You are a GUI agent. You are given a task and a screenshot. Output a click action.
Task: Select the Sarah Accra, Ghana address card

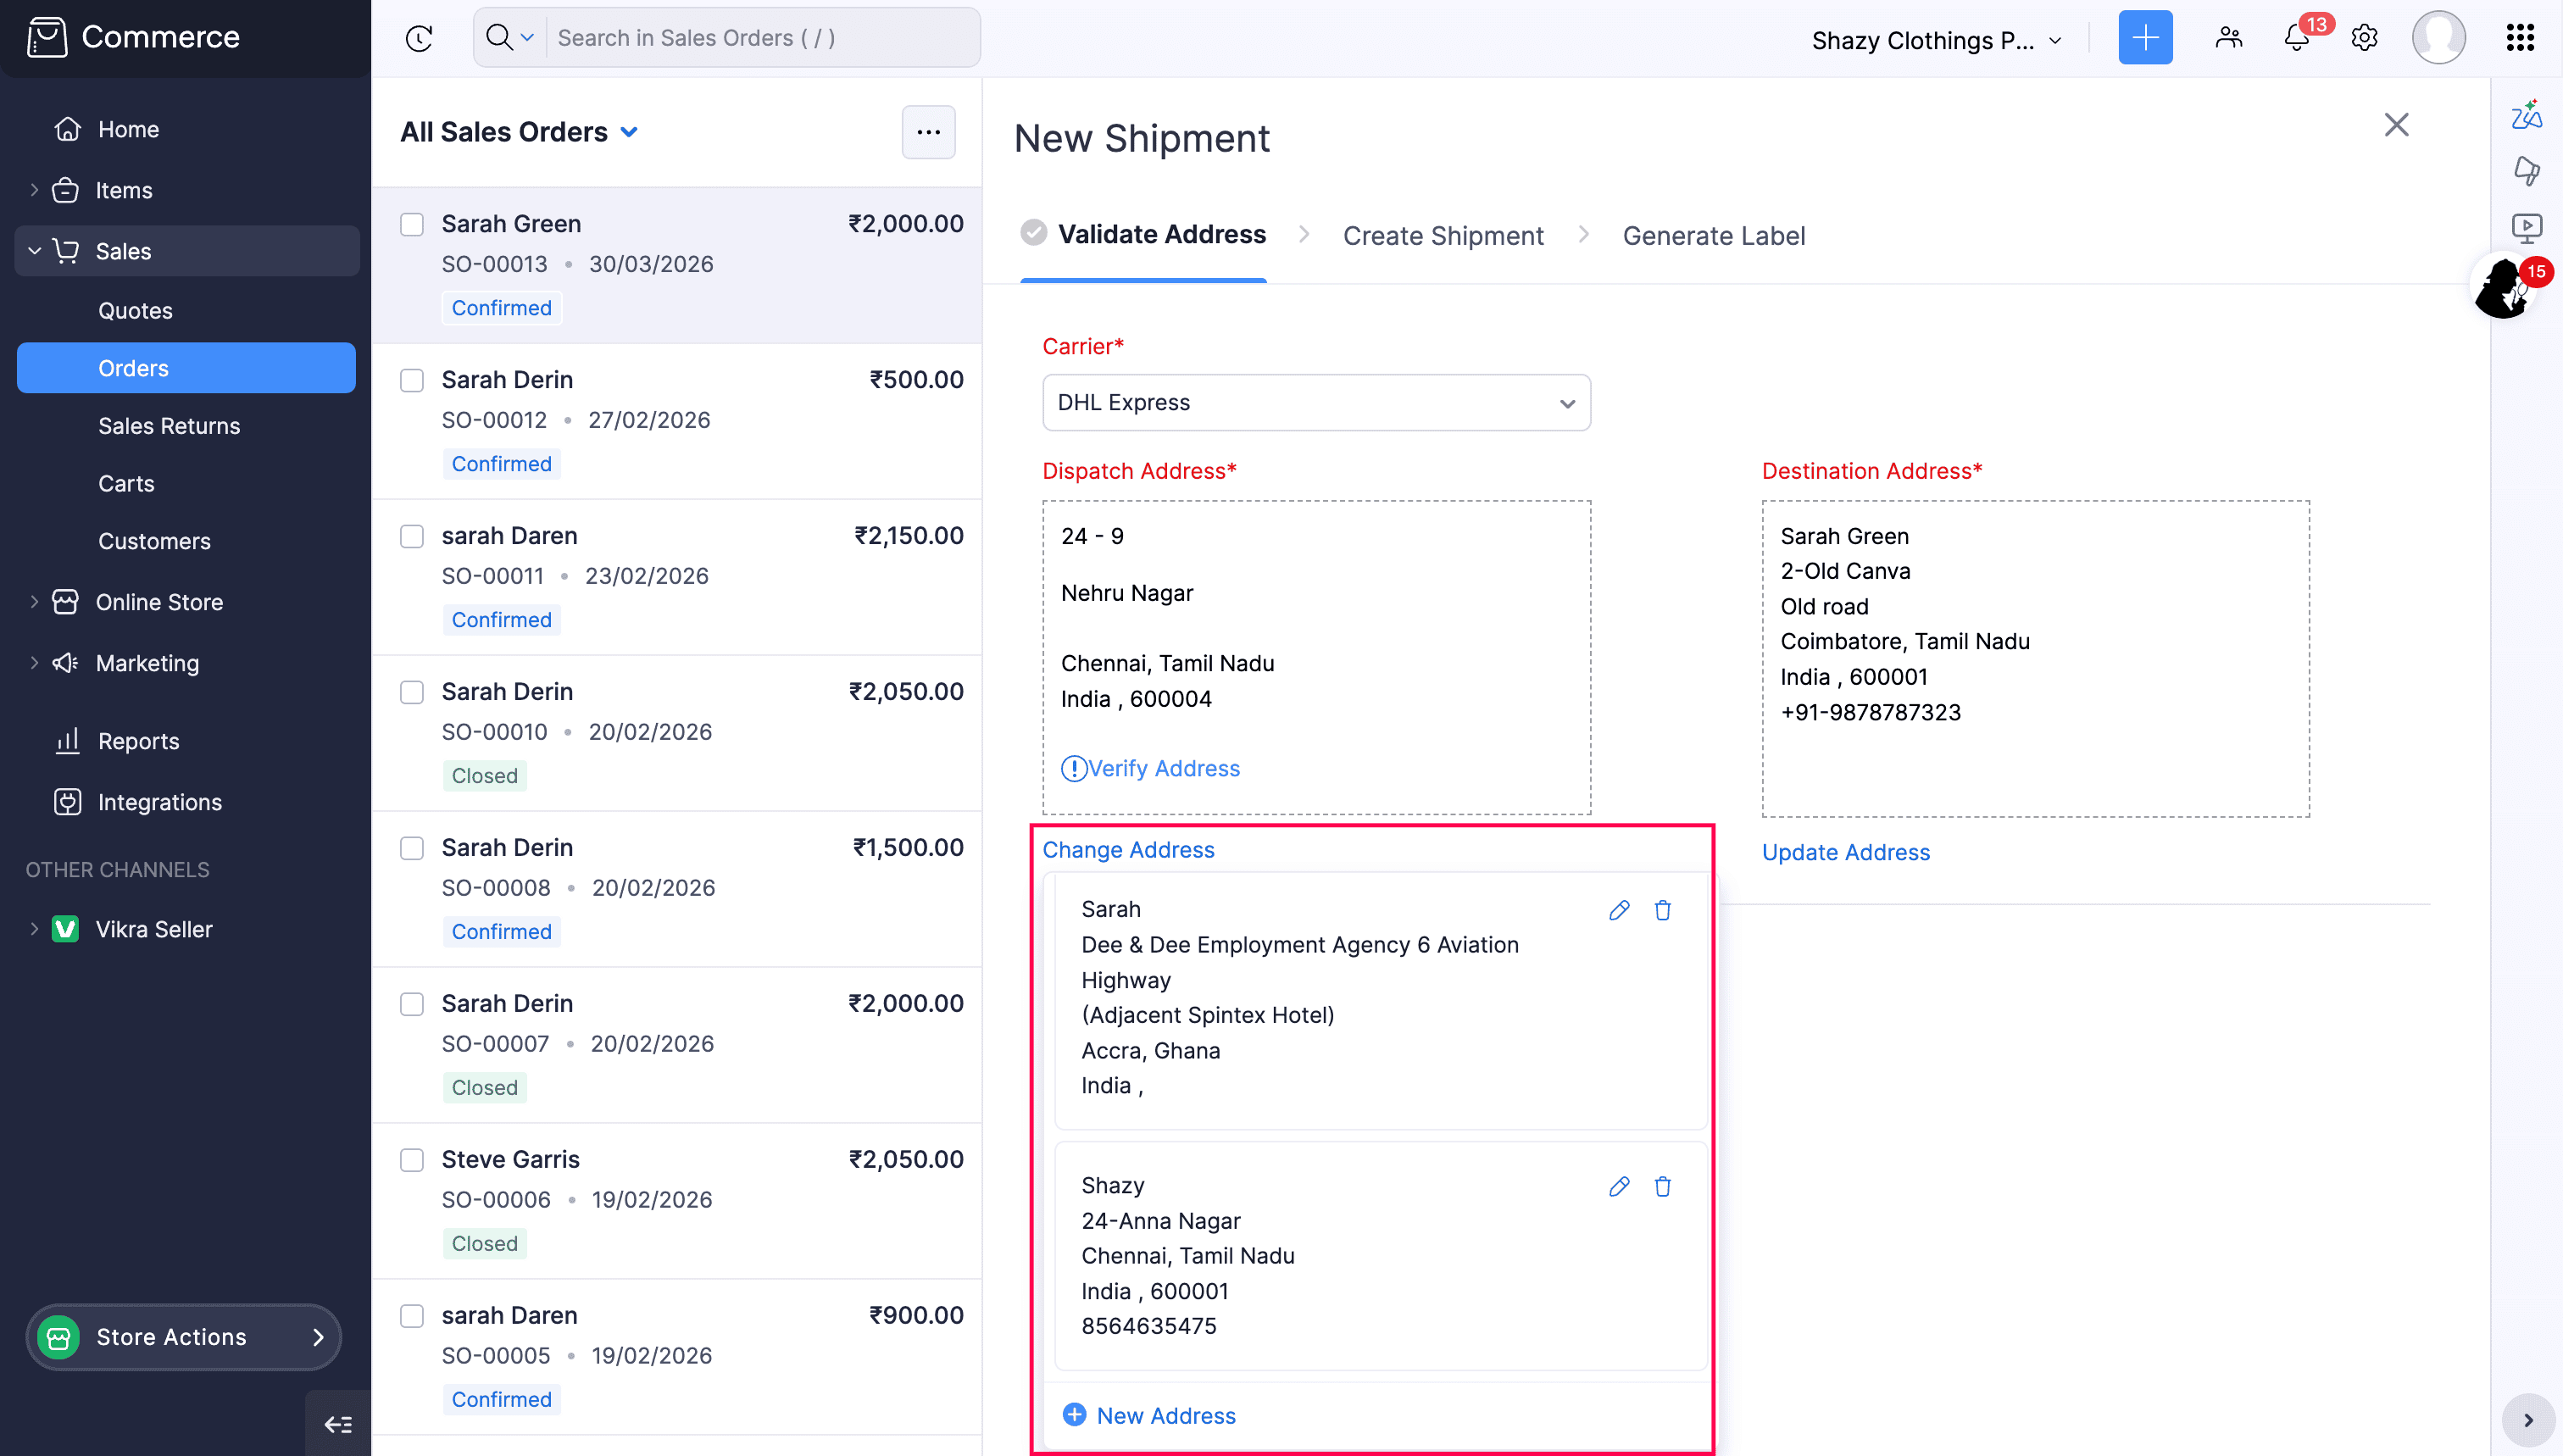click(1380, 1000)
